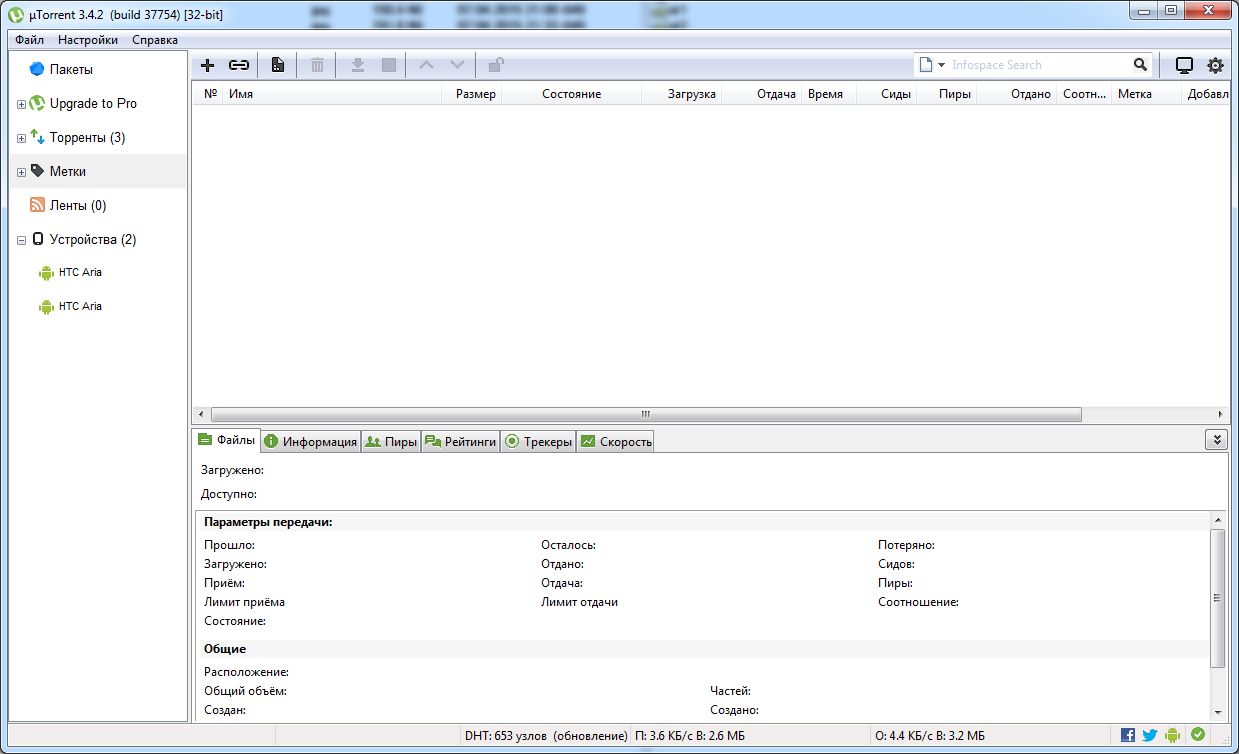Click the Remove torrent trash icon
This screenshot has width=1239, height=754.
[x=317, y=65]
